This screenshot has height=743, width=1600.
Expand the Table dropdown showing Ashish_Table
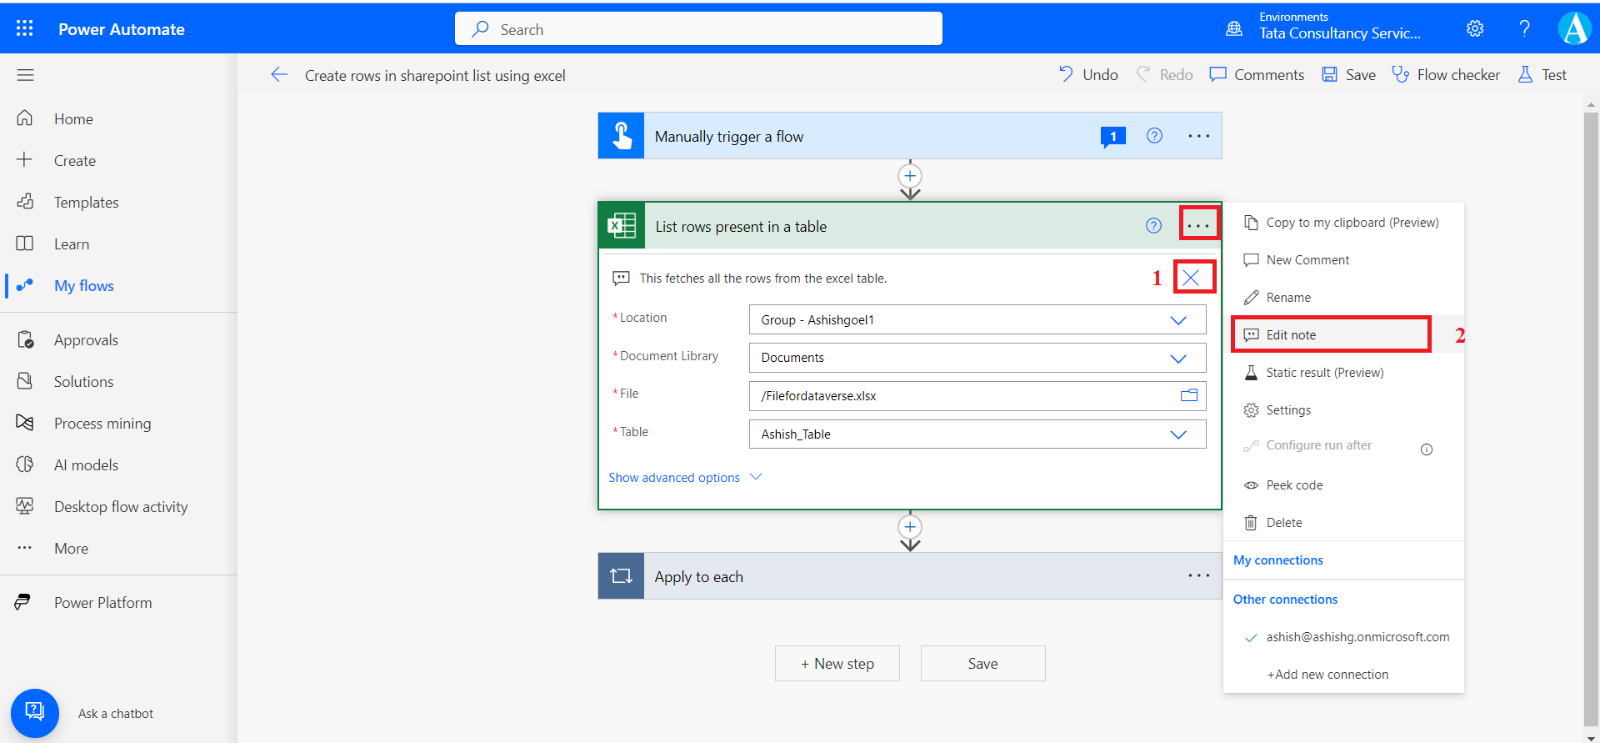coord(1178,434)
